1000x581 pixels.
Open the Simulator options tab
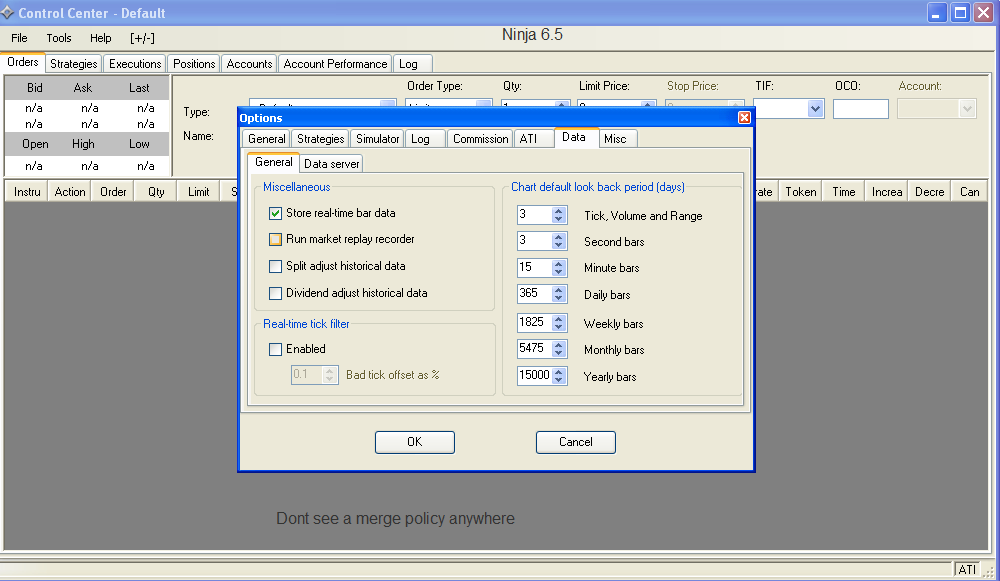tap(377, 138)
